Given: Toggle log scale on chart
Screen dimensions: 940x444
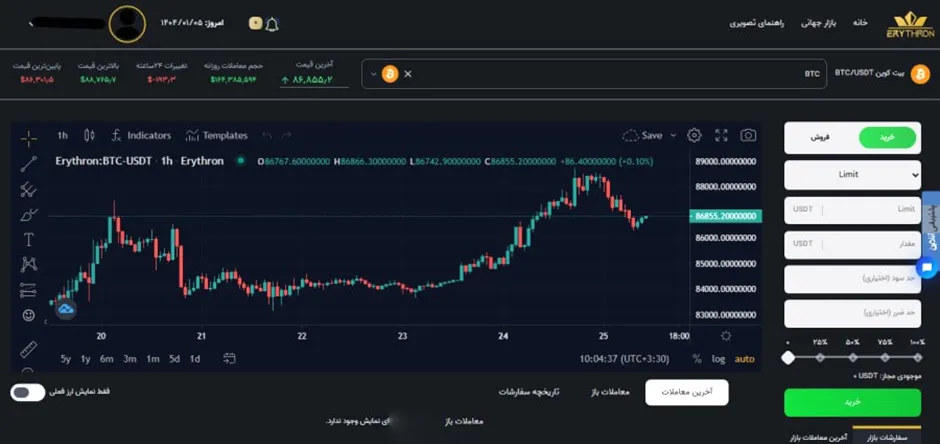Looking at the screenshot, I should 718,359.
